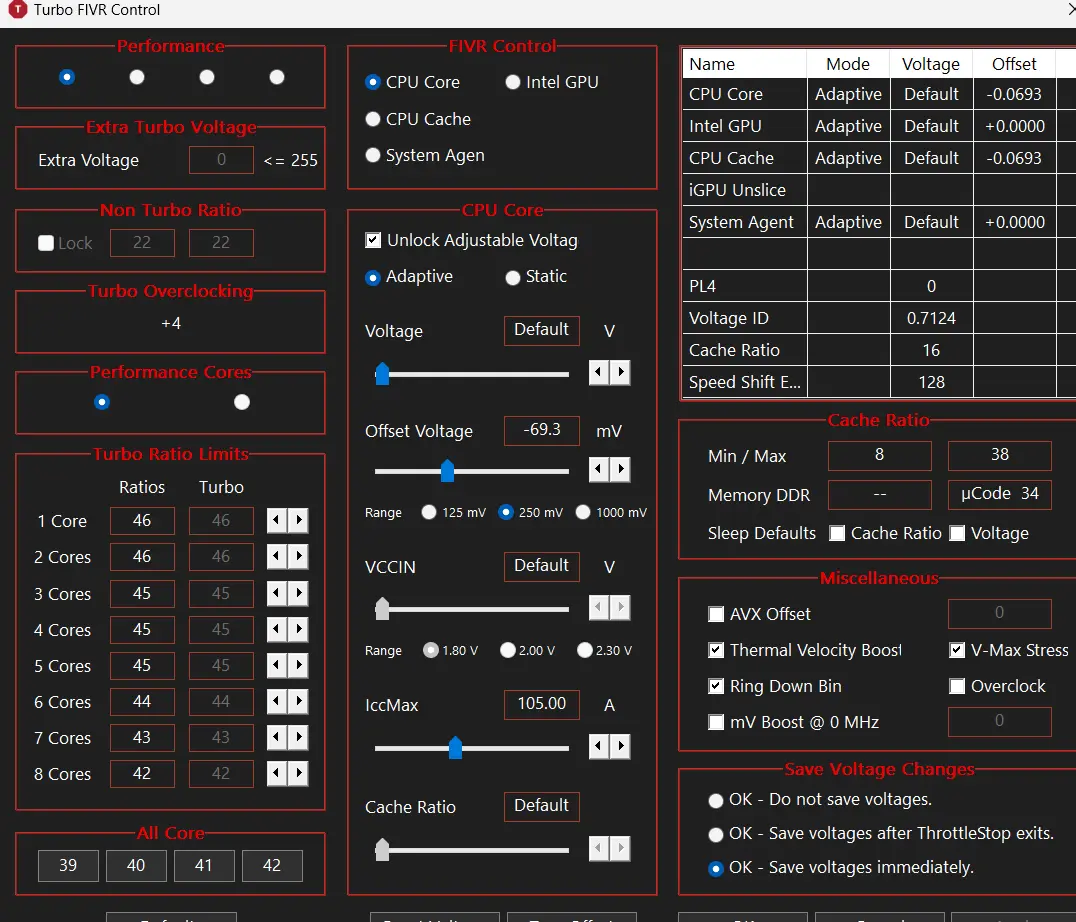Toggle the V-Max Stress checkbox
Viewport: 1076px width, 922px height.
tap(957, 650)
